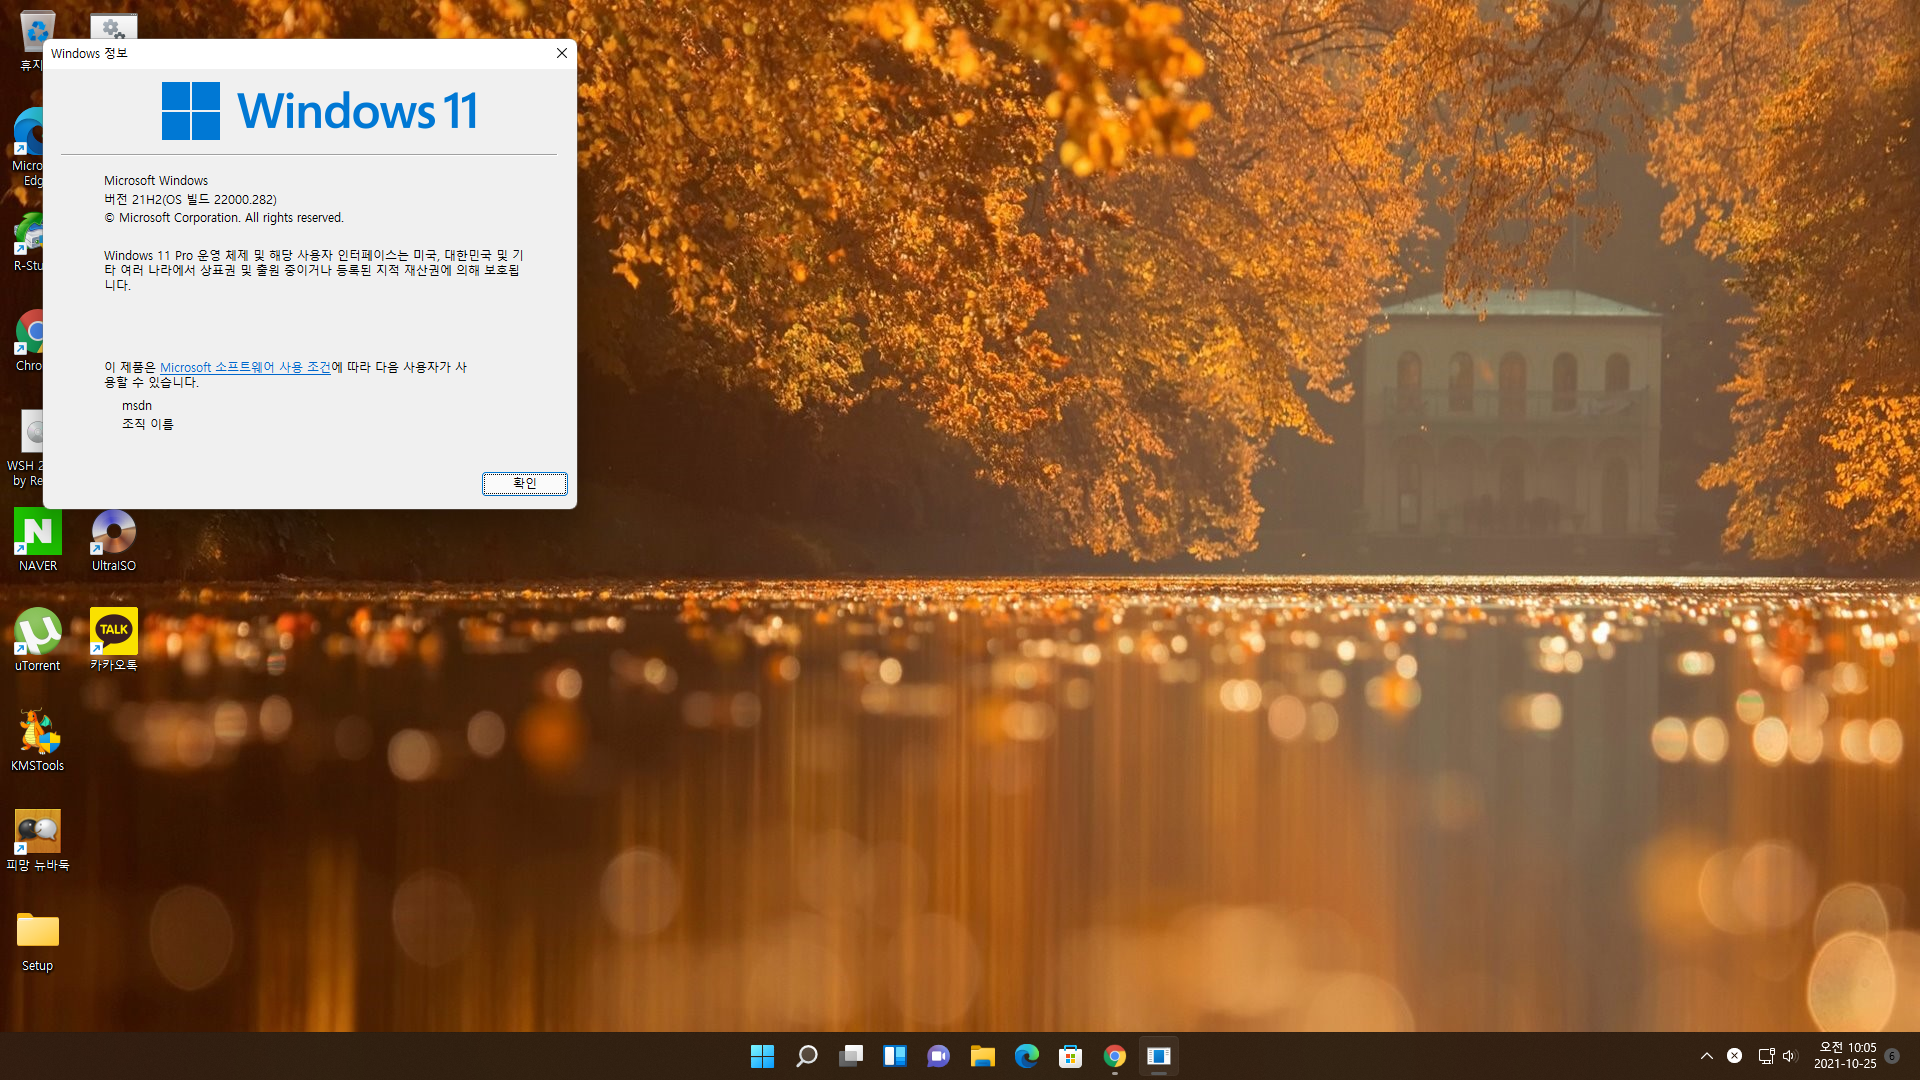The height and width of the screenshot is (1080, 1920).
Task: Open File Explorer from taskbar
Action: (982, 1056)
